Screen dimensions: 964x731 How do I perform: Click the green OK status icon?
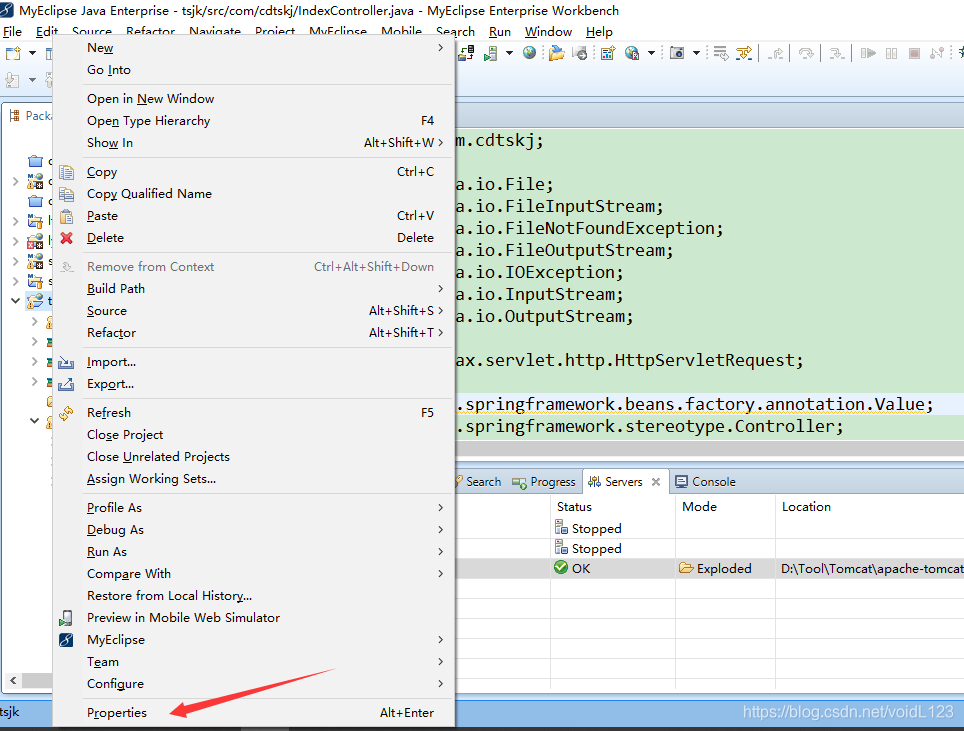click(x=561, y=567)
